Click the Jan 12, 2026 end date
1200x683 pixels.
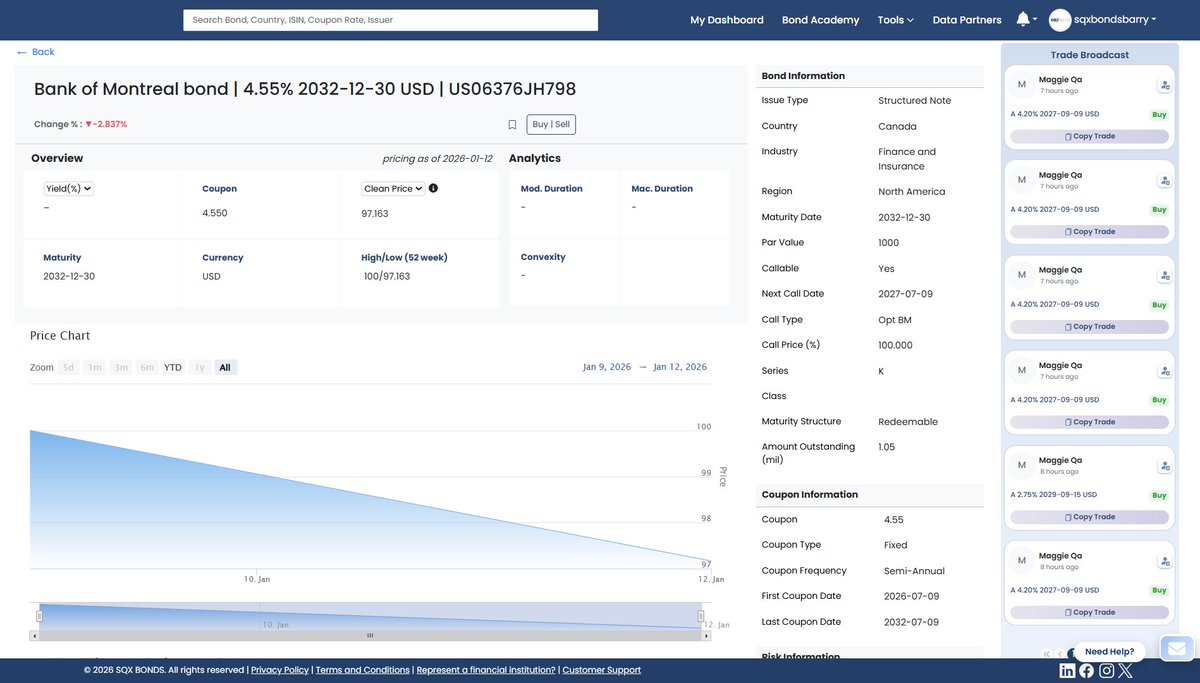click(680, 367)
